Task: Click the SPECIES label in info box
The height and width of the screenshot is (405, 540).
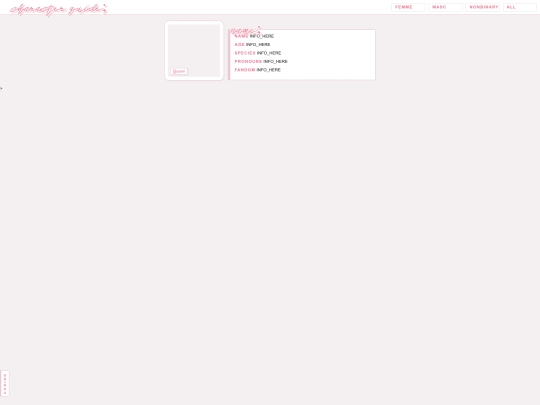Action: 245,53
